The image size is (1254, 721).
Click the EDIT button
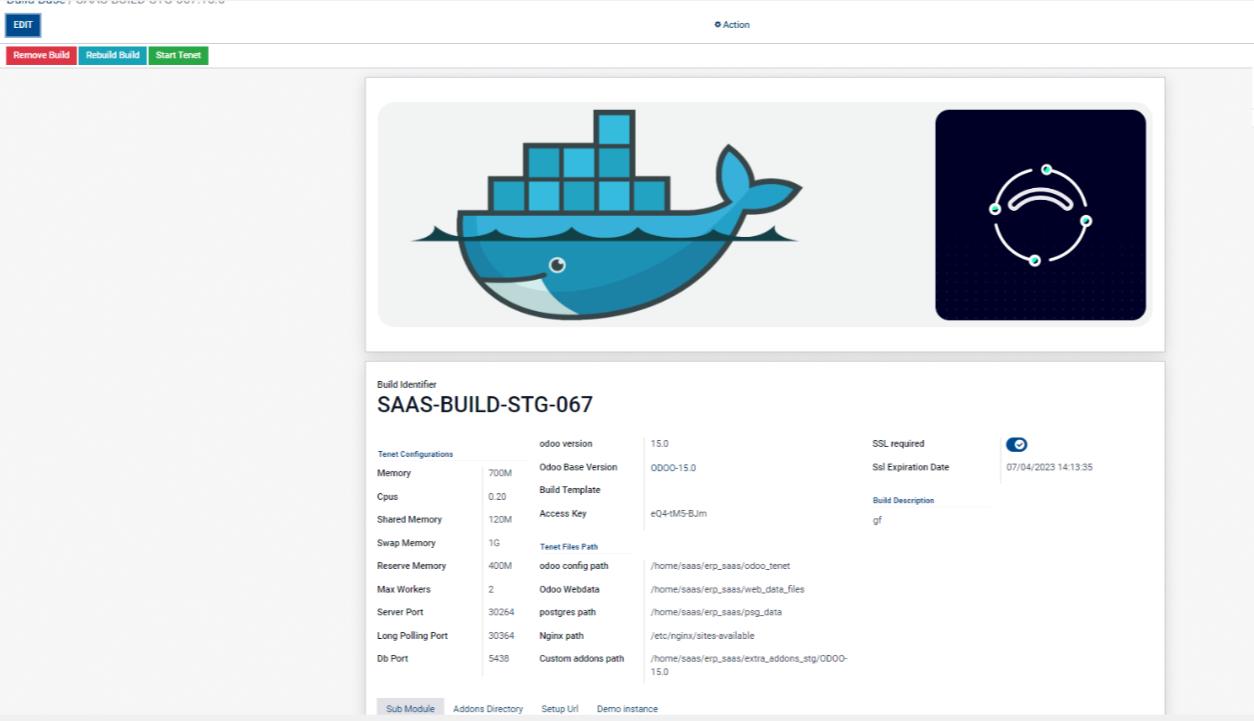(23, 25)
